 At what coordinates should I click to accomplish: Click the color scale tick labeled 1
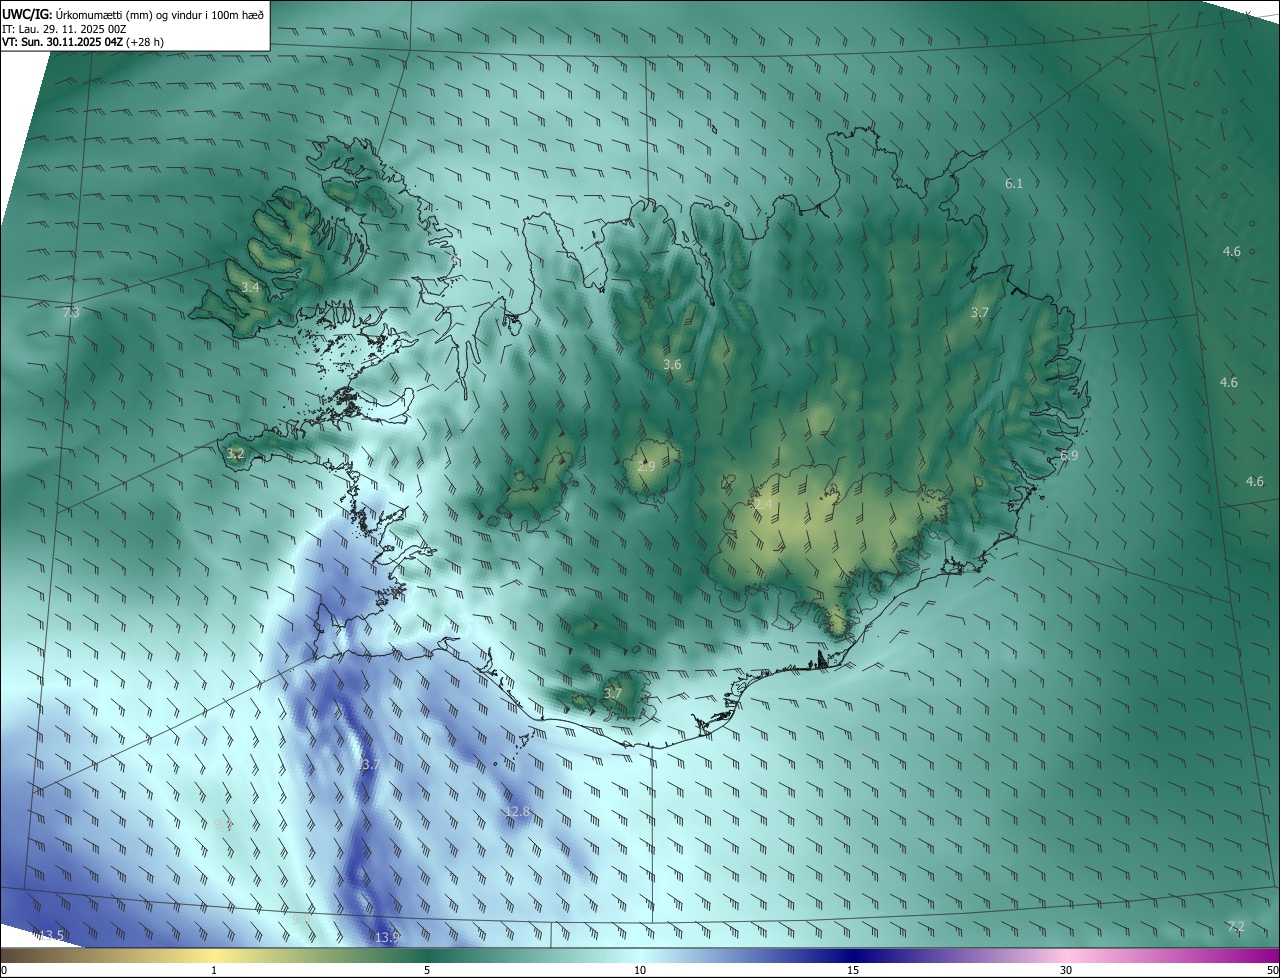(x=214, y=970)
